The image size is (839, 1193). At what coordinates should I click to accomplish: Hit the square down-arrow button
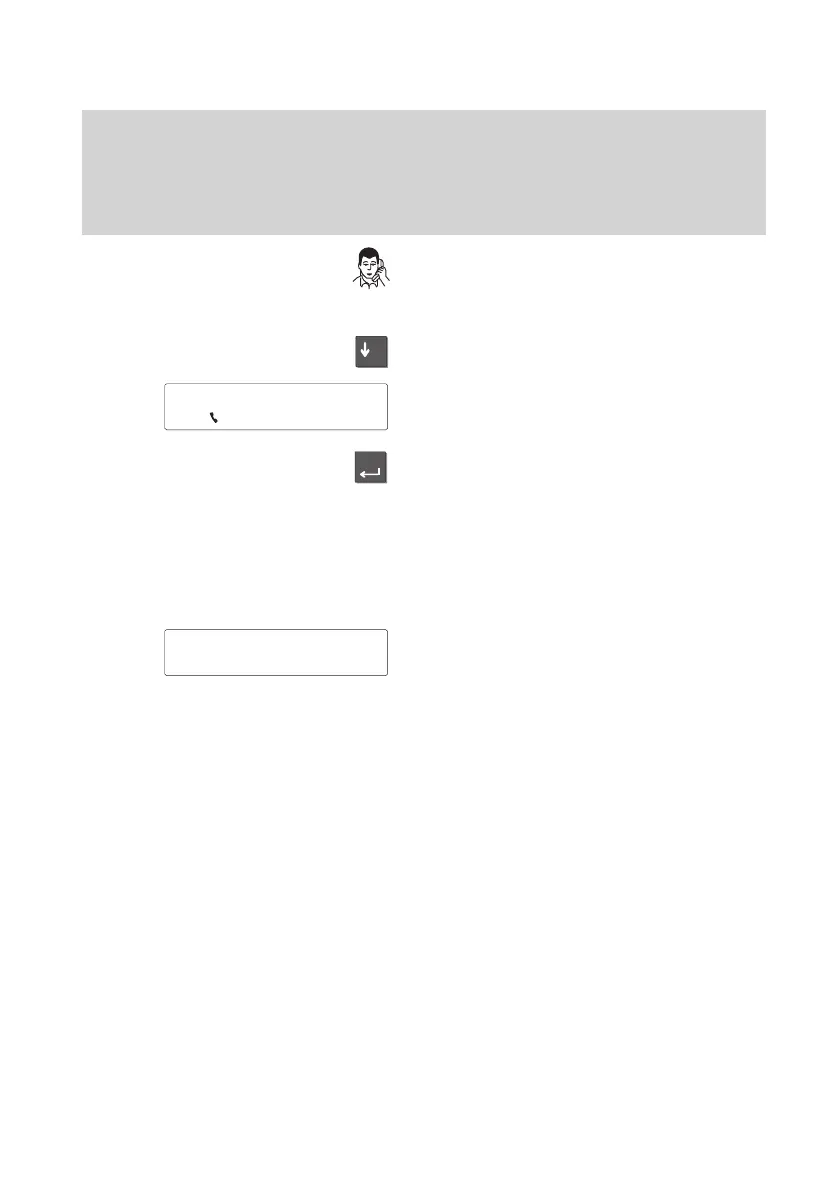point(371,352)
